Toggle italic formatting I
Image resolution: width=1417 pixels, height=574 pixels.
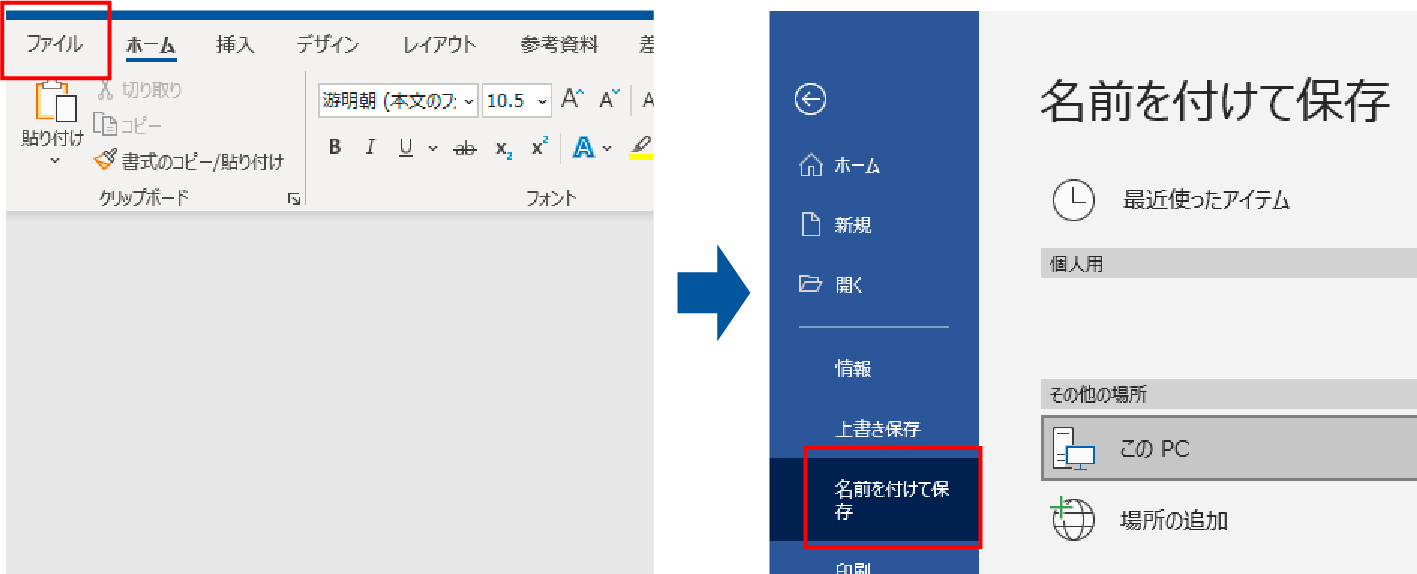tap(369, 148)
